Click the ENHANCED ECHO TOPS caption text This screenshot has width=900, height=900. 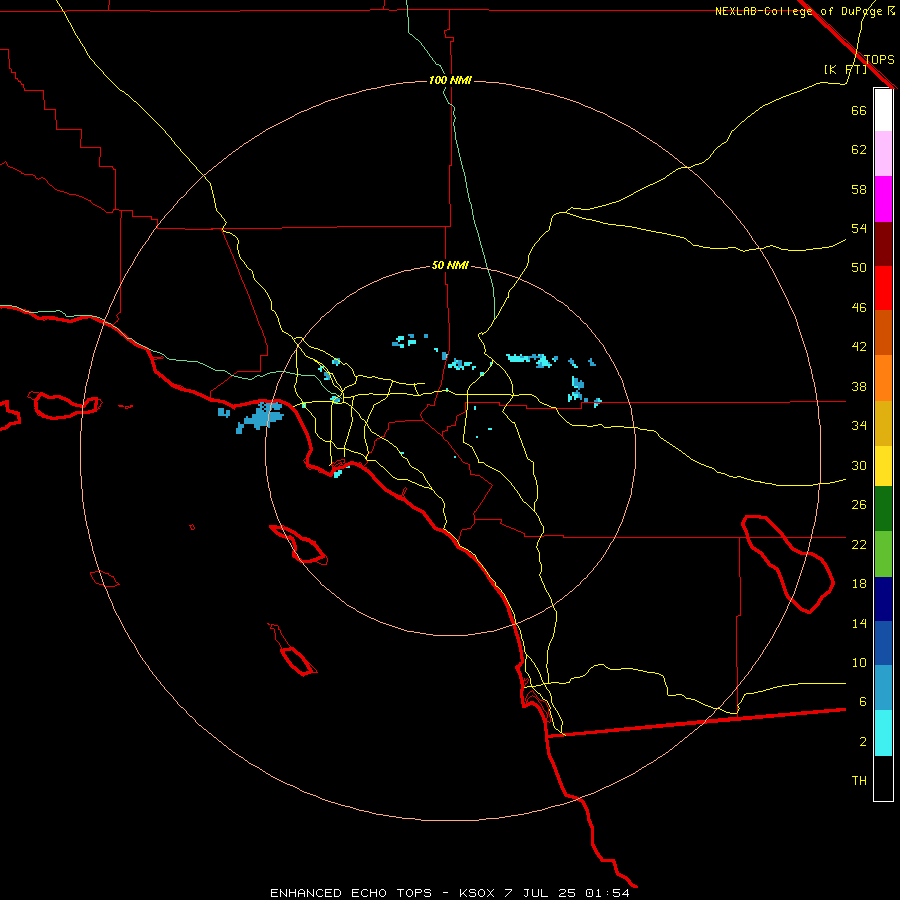[351, 893]
